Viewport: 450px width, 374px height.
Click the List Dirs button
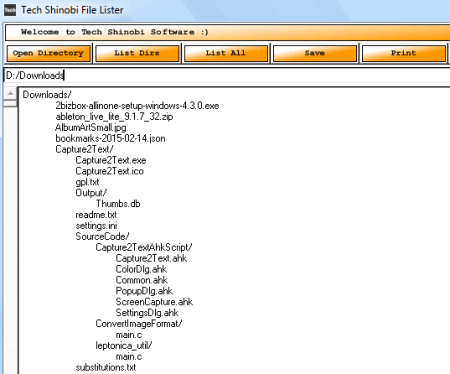click(x=137, y=53)
